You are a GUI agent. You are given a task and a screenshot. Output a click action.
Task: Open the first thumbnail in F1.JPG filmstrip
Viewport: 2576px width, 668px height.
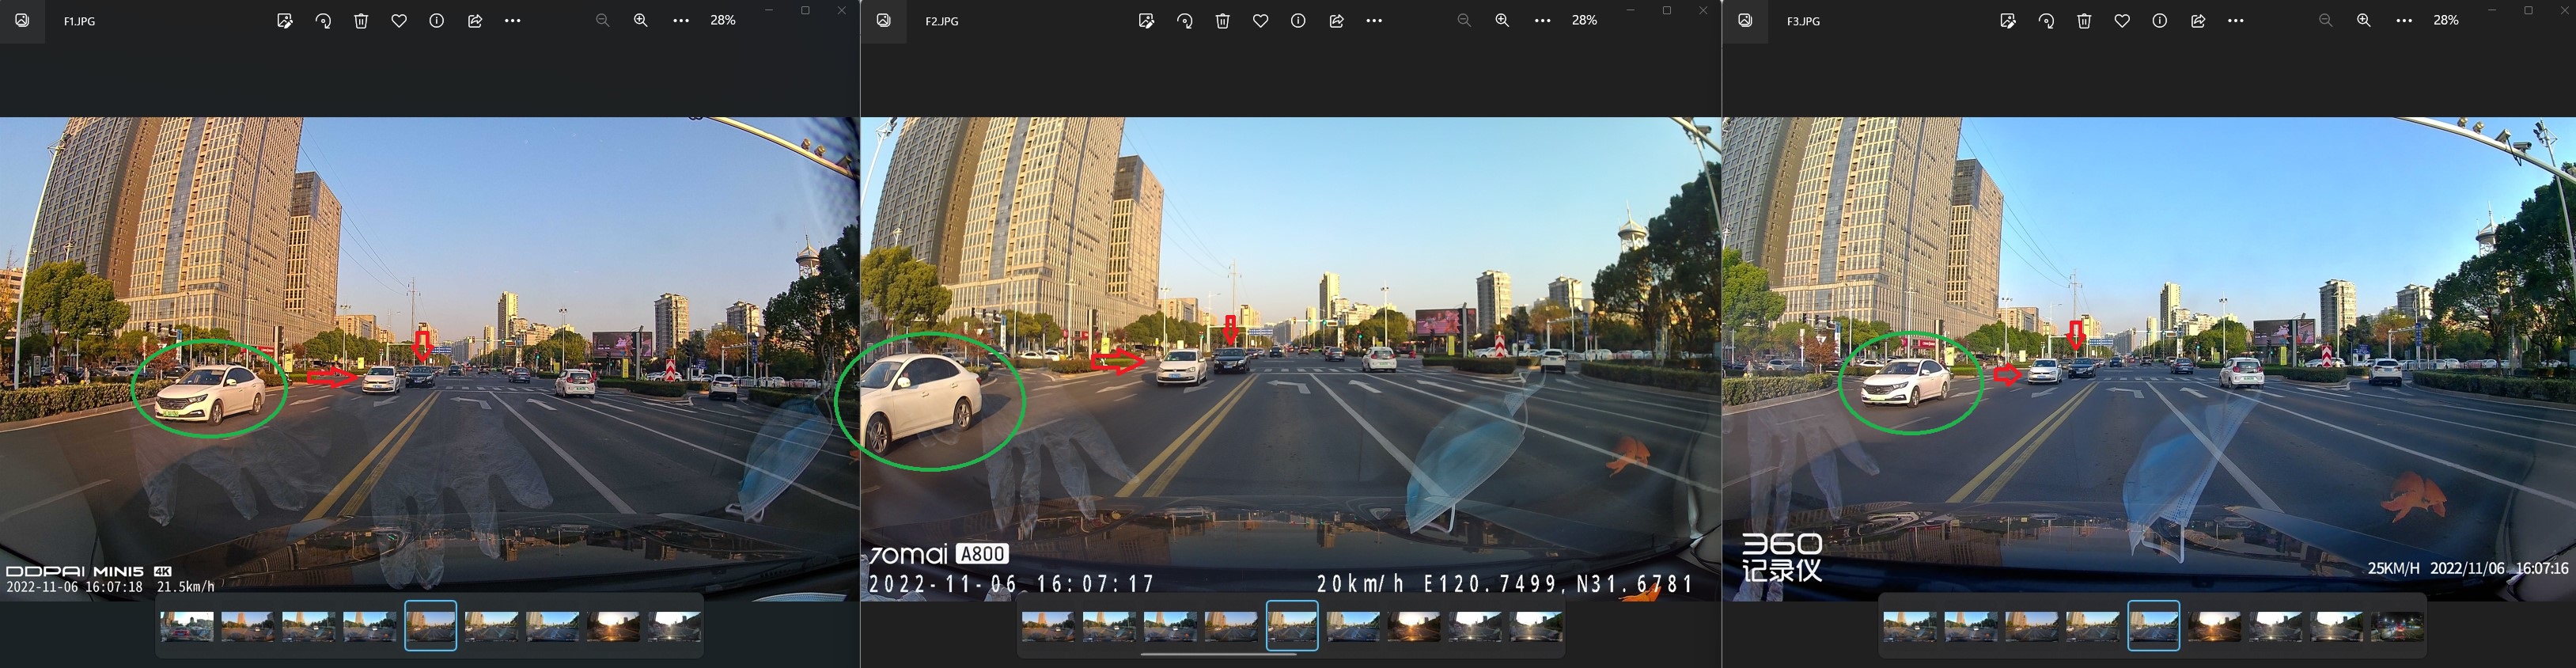click(187, 626)
